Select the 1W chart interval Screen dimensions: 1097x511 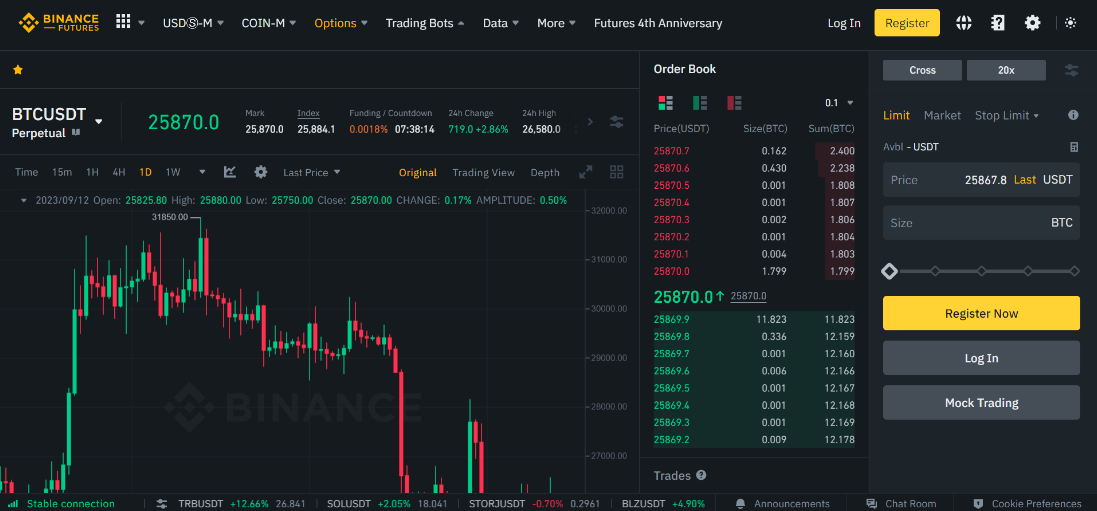point(173,172)
